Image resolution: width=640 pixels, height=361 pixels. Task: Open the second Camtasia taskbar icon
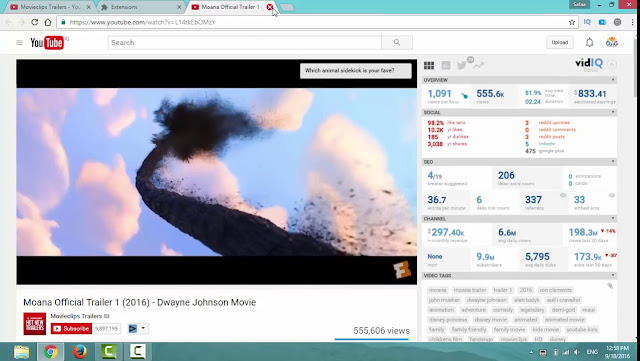tap(138, 352)
